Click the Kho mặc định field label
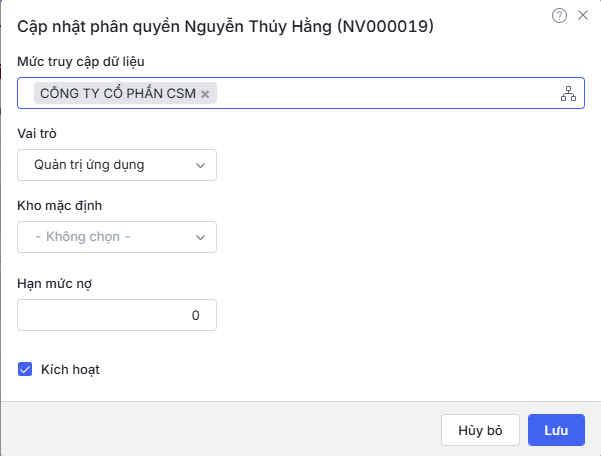The width and height of the screenshot is (601, 456). pyautogui.click(x=60, y=206)
